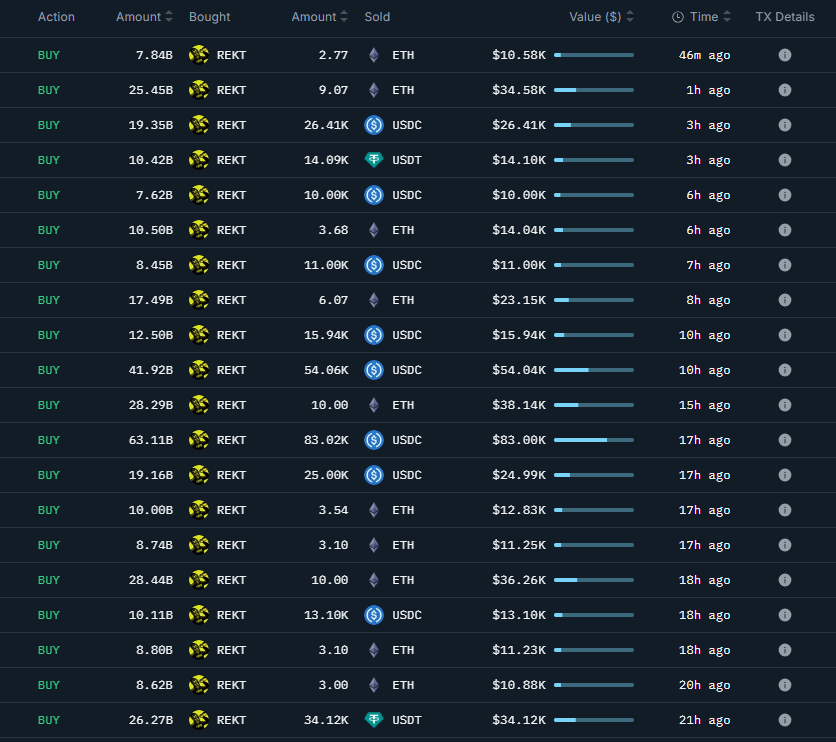Screen dimensions: 836x742
Task: Click the 3.00 ETH sold amount
Action: [333, 685]
